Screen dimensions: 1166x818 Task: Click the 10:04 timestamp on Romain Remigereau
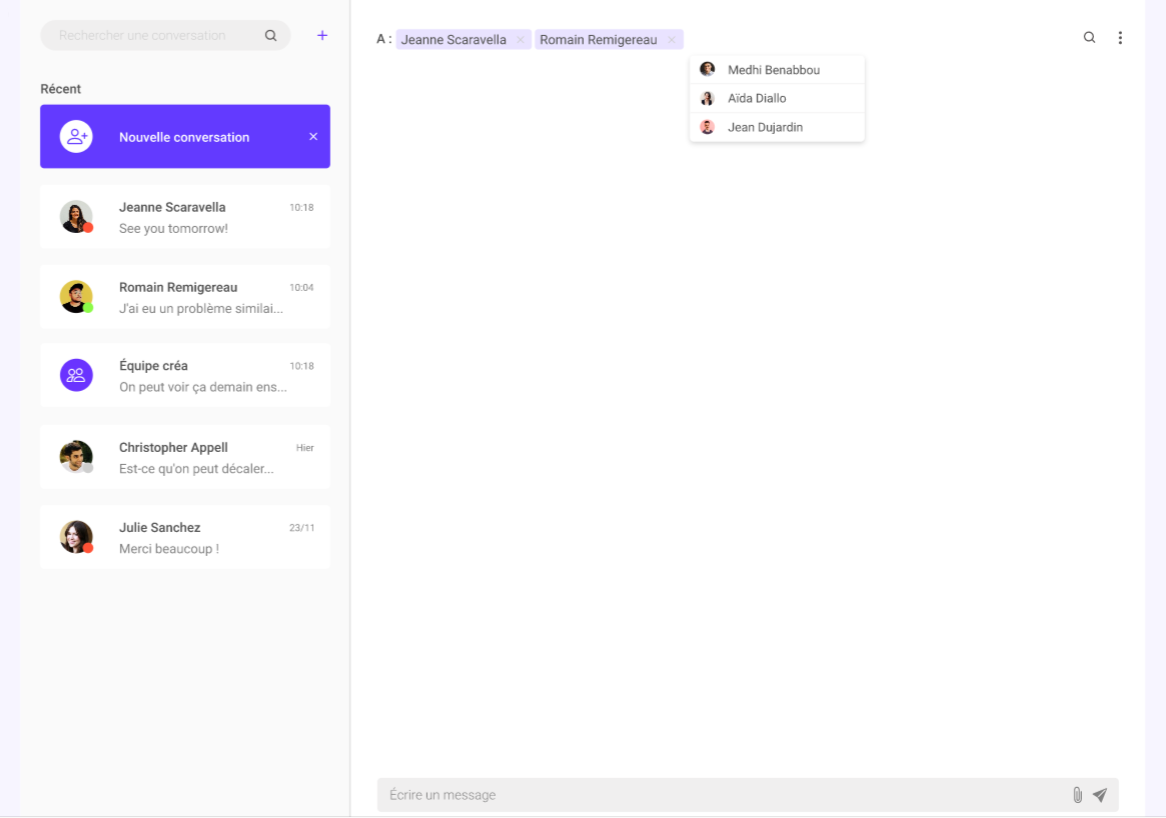(x=301, y=288)
